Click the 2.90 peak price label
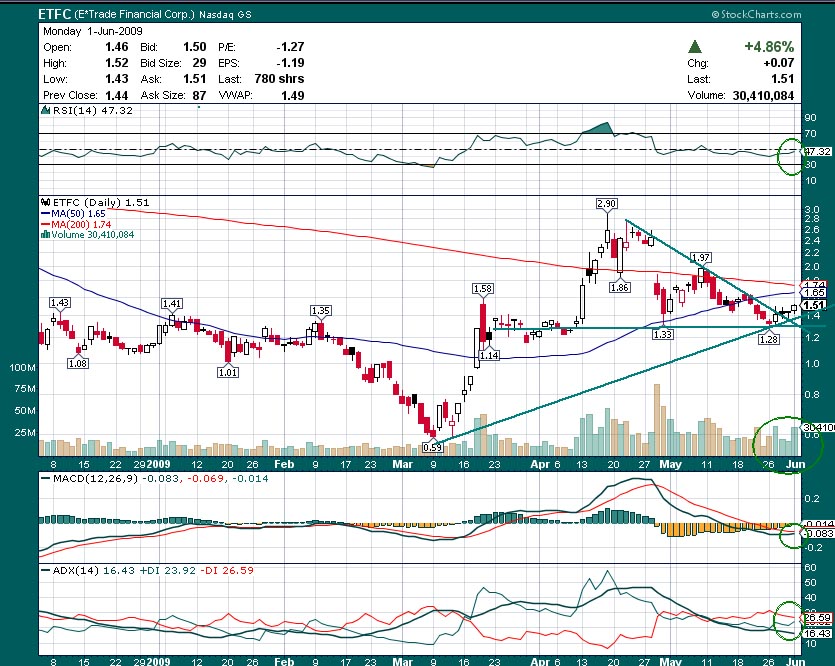 [x=606, y=204]
